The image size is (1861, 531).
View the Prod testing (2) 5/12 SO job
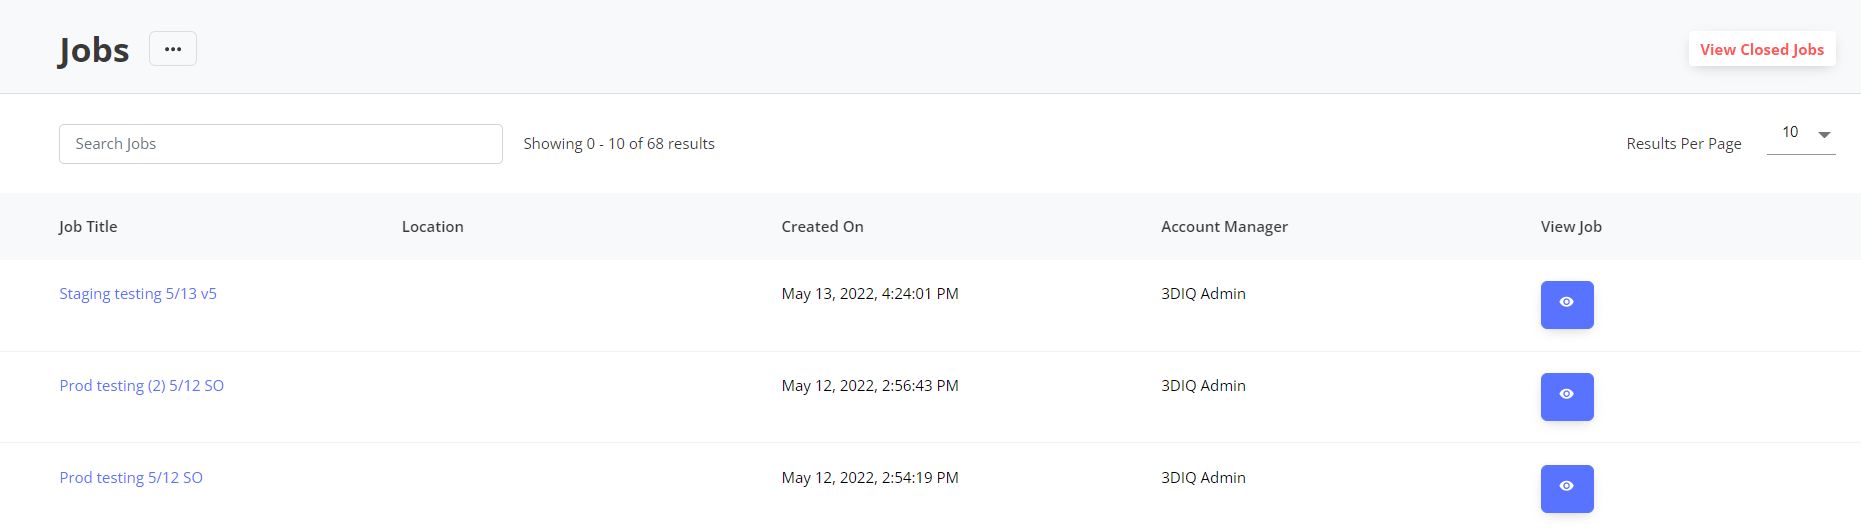(1567, 397)
